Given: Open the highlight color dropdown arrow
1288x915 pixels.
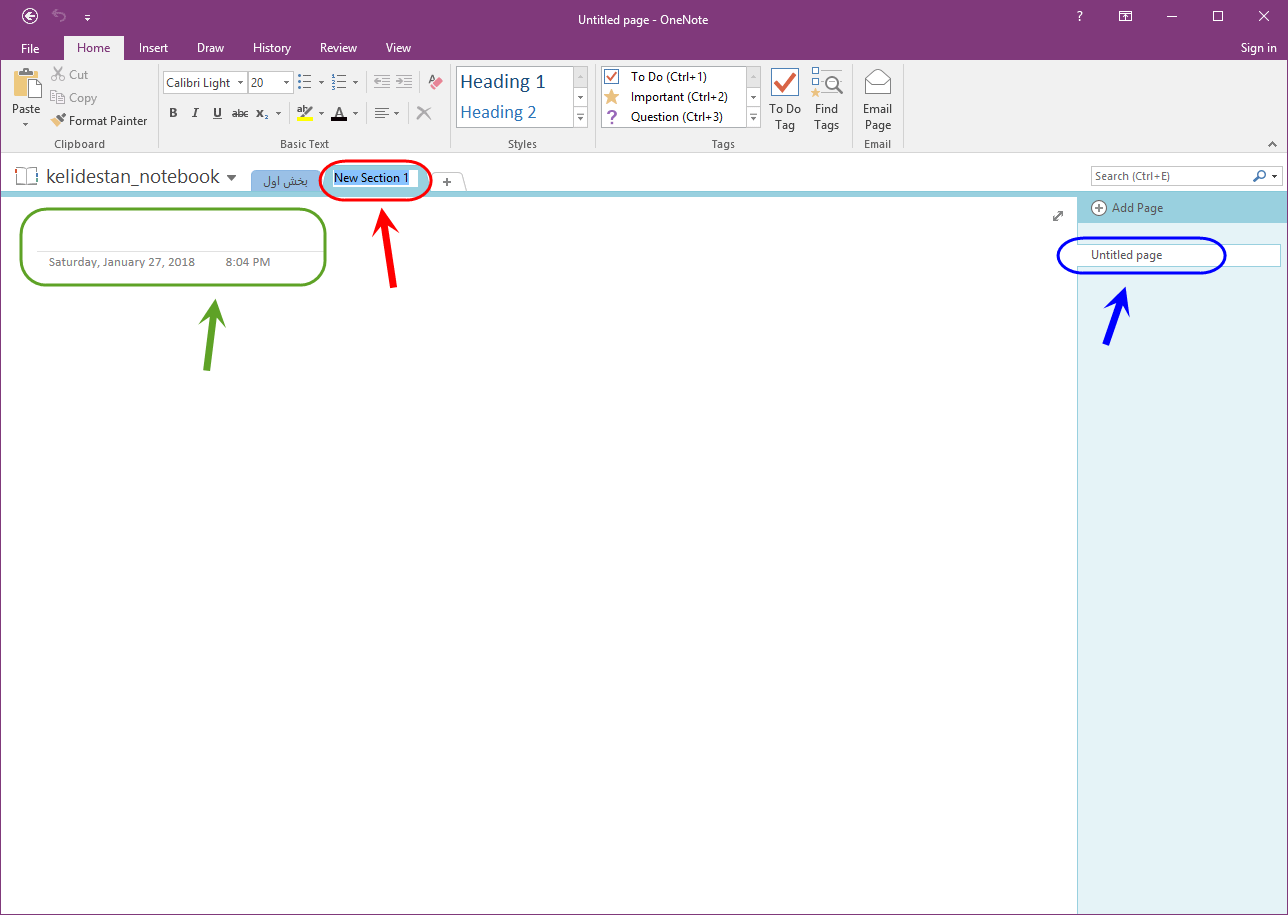Looking at the screenshot, I should coord(321,113).
